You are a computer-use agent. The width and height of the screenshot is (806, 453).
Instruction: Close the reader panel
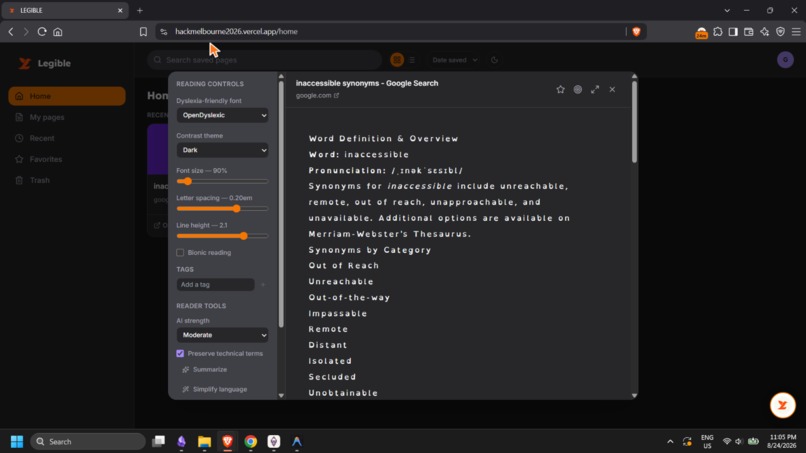click(612, 89)
